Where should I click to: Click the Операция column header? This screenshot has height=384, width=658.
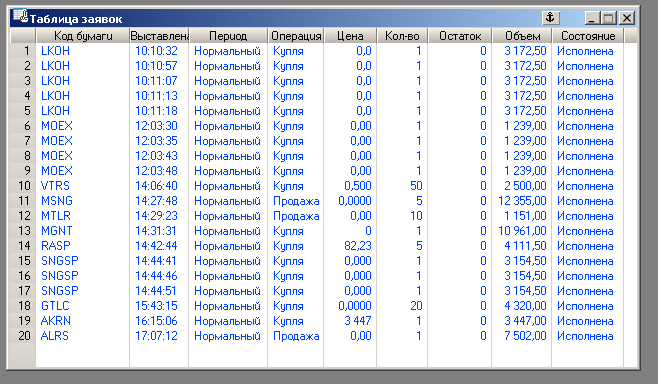[296, 36]
